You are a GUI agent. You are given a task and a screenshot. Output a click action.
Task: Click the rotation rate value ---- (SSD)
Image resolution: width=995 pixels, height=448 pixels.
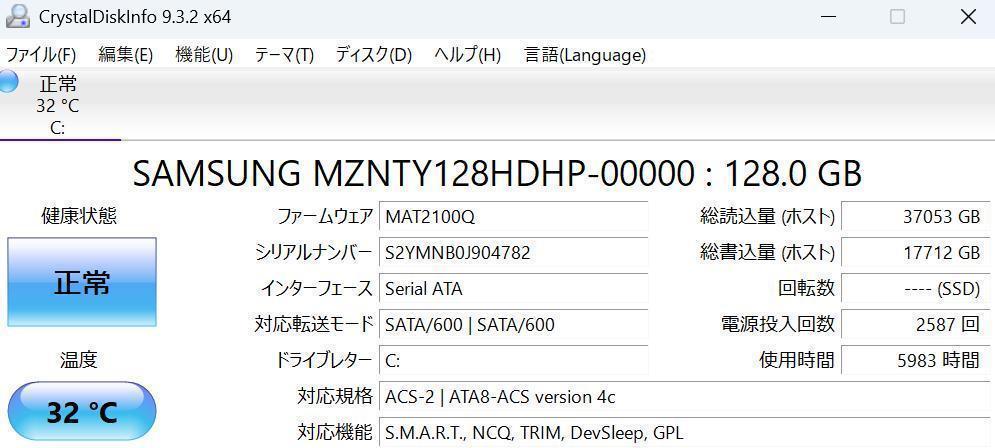click(x=915, y=289)
